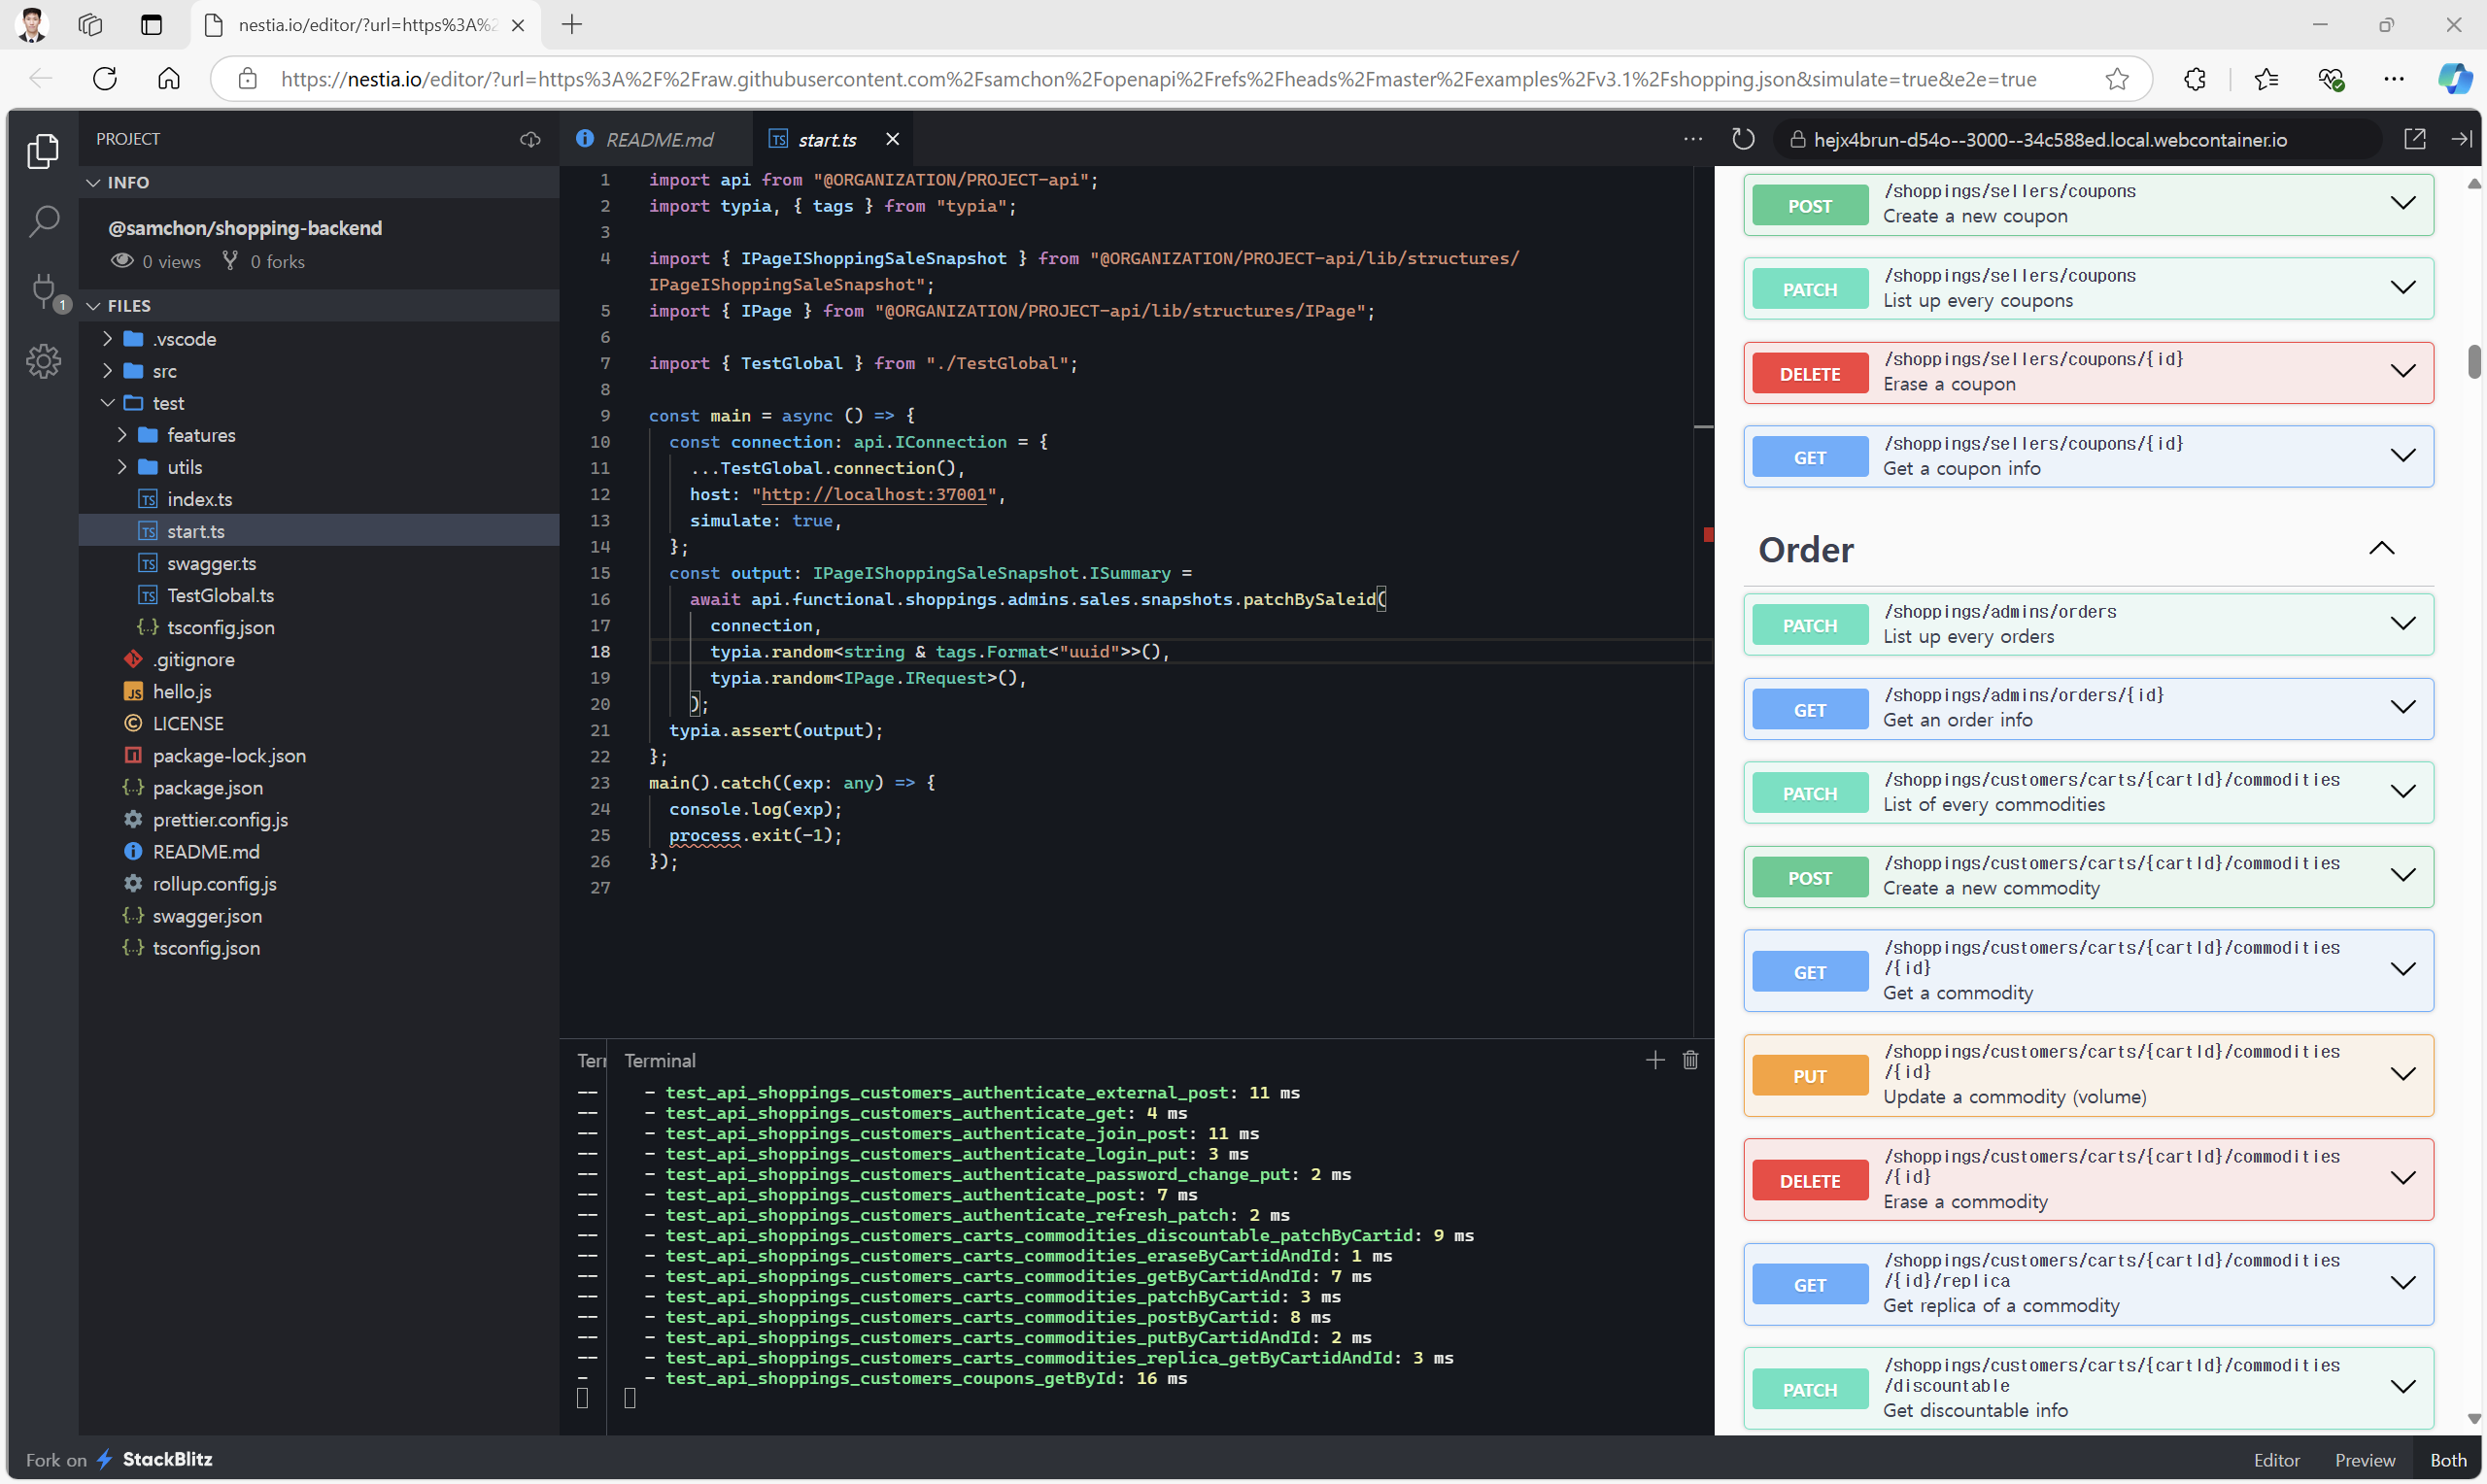2487x1484 pixels.
Task: Open the Settings gear in sidebar
Action: click(43, 361)
